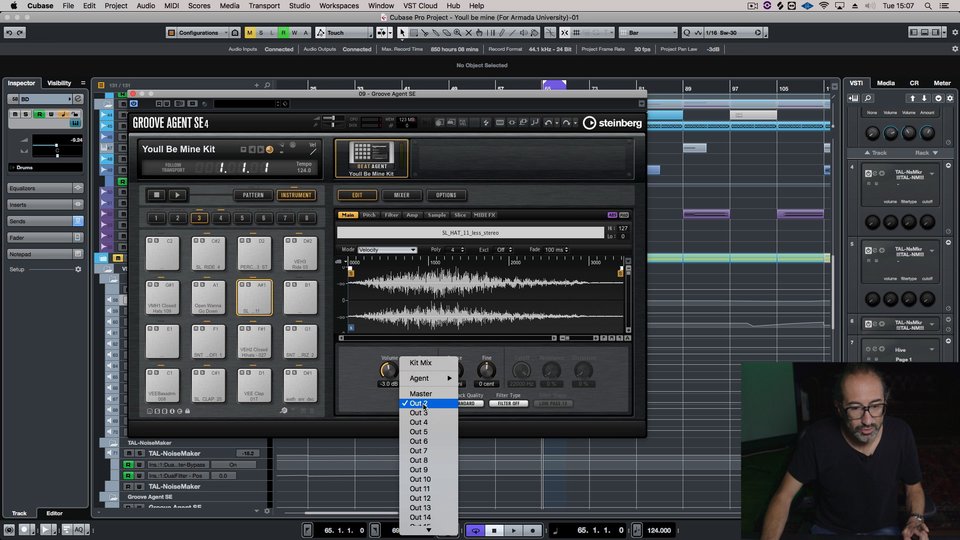Toggle the purple Cycle loop button
This screenshot has width=960, height=540.
[x=475, y=530]
